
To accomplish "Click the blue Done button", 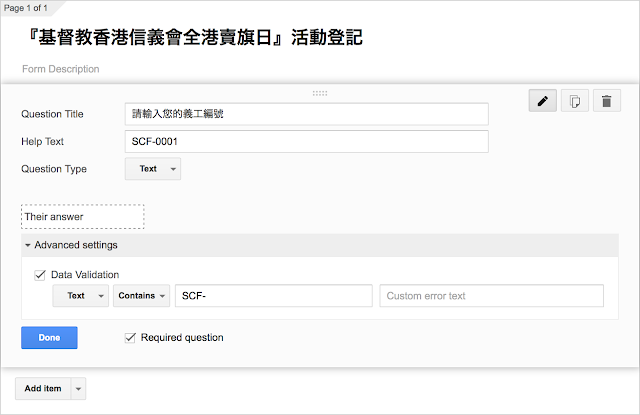I will (49, 337).
